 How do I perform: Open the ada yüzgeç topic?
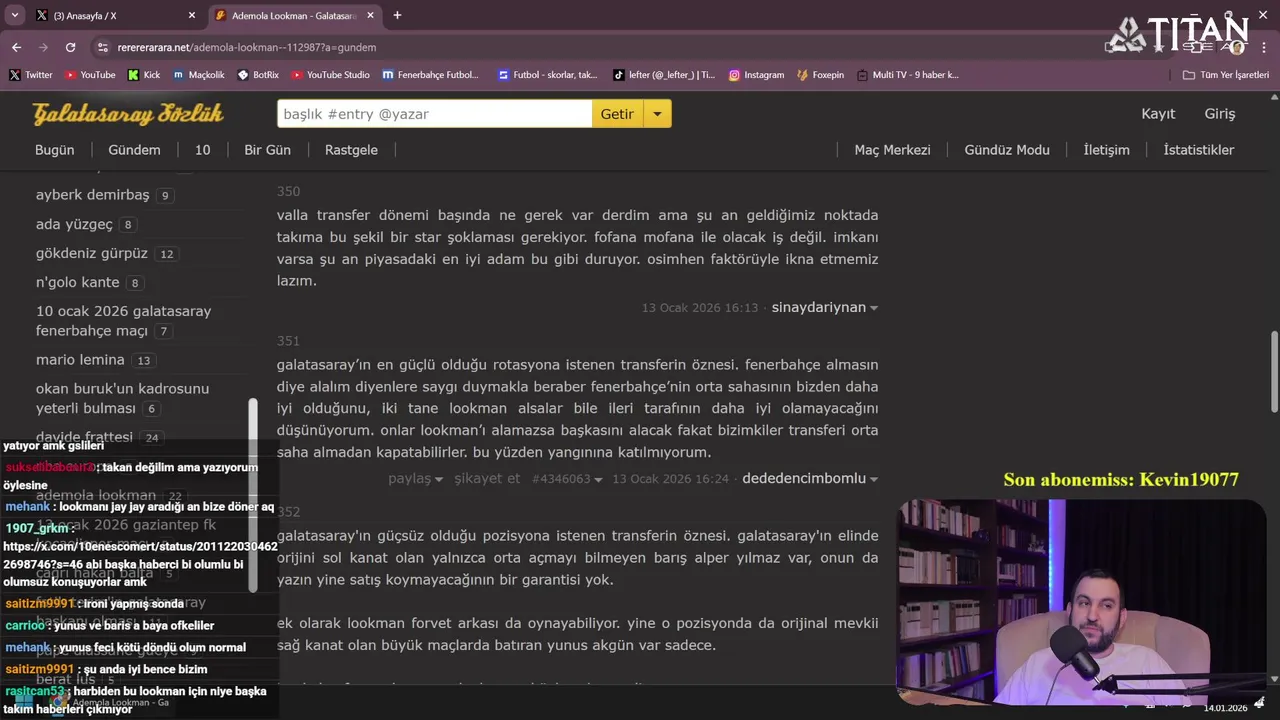click(74, 224)
